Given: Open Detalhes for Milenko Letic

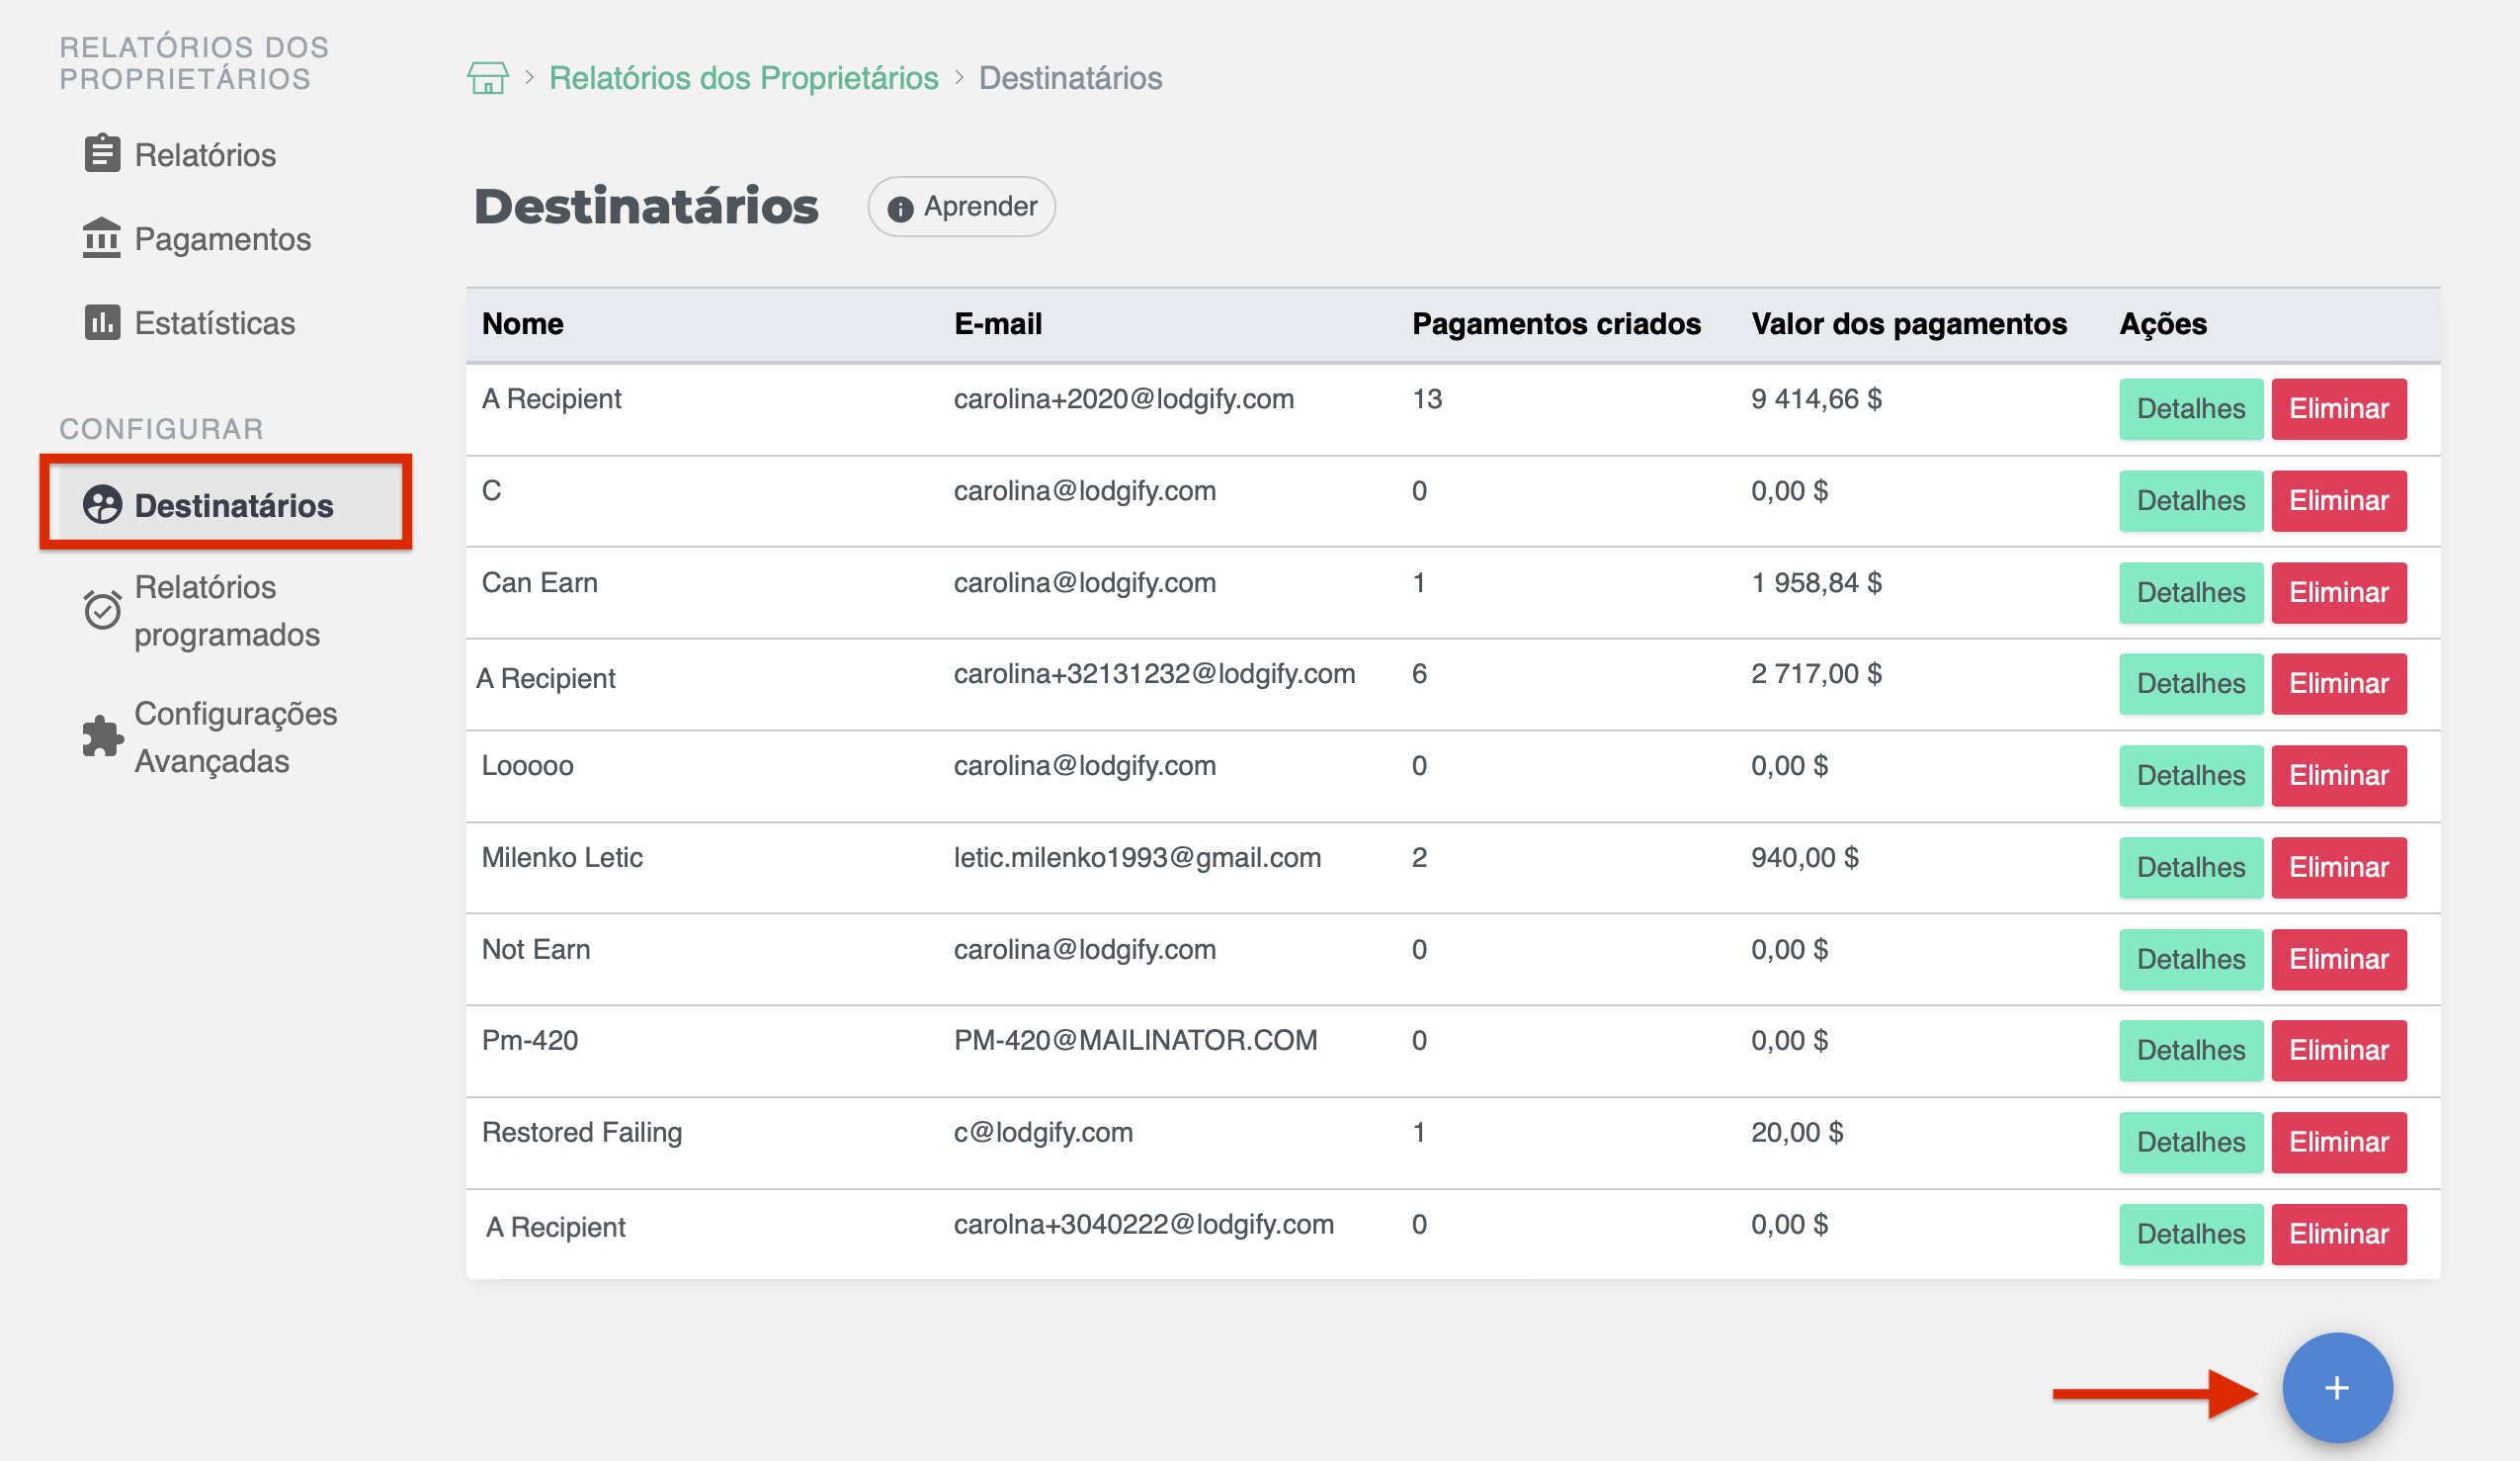Looking at the screenshot, I should [x=2190, y=867].
